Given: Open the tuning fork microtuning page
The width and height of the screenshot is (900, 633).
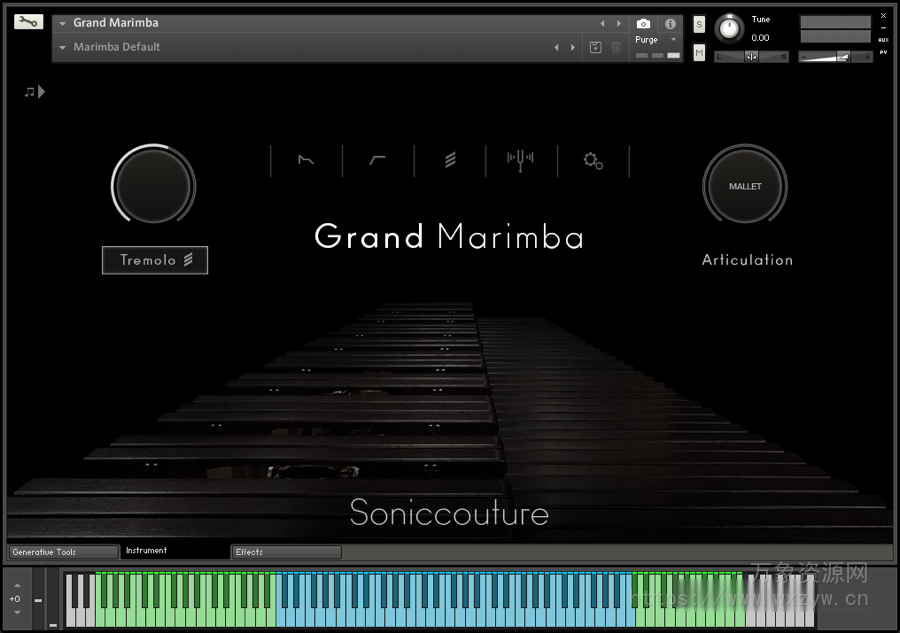Looking at the screenshot, I should coord(520,160).
